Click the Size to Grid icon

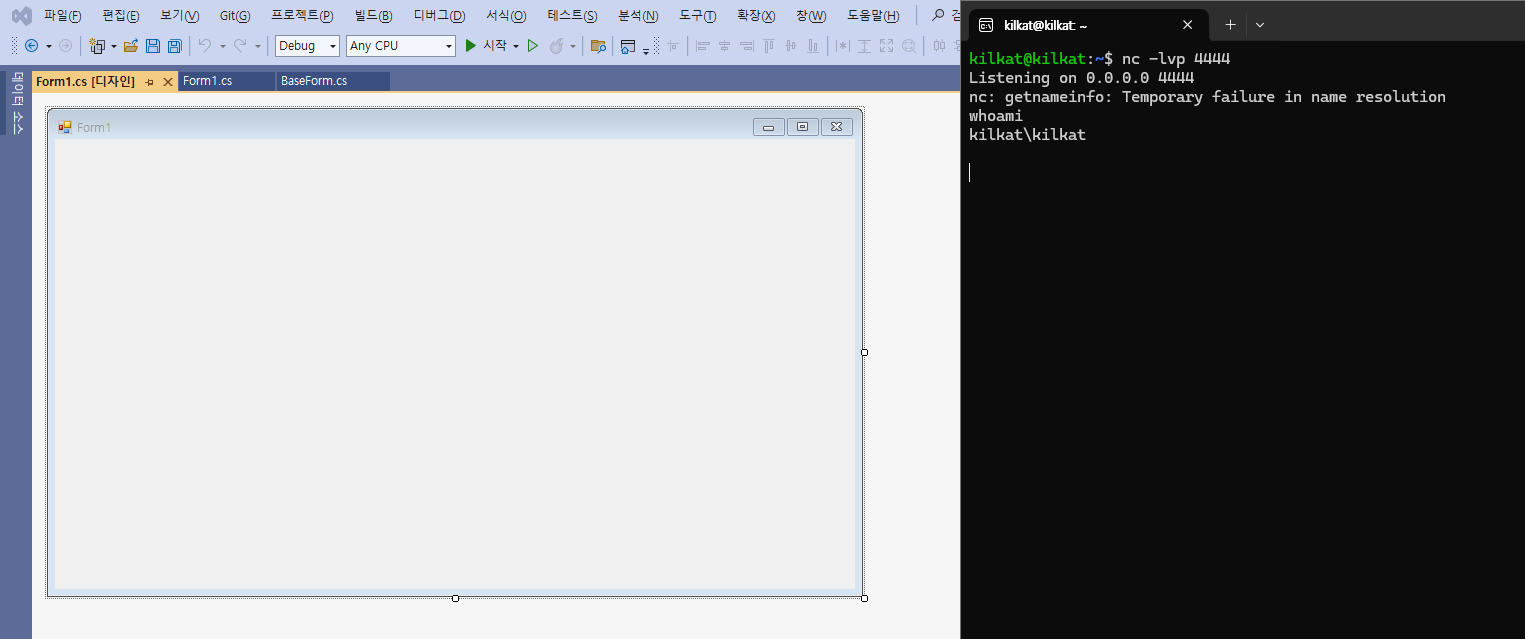pyautogui.click(x=909, y=46)
